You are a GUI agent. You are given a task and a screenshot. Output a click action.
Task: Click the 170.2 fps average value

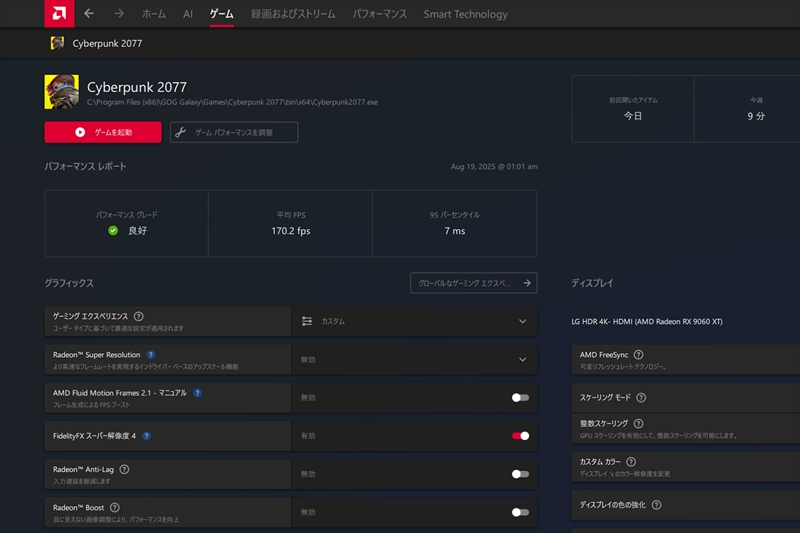click(x=291, y=231)
